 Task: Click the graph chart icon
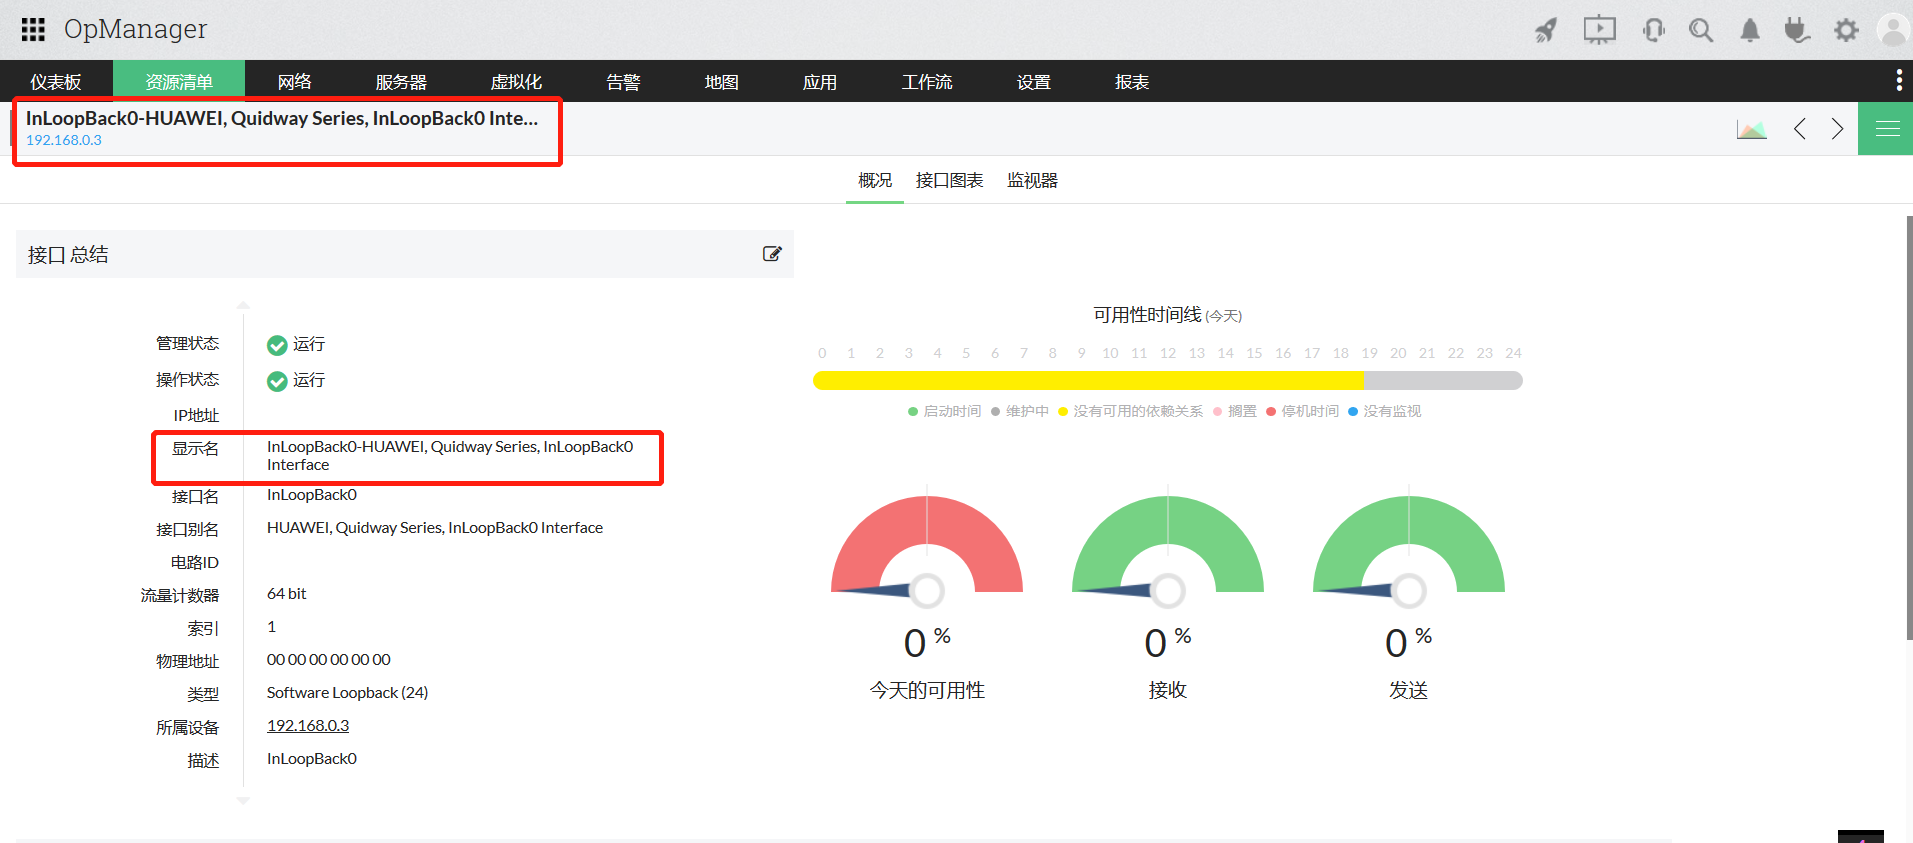pos(1751,129)
